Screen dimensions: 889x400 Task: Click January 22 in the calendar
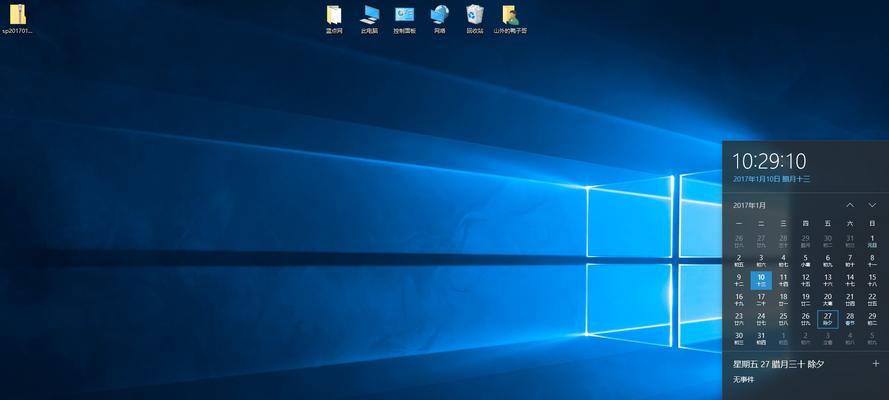(x=872, y=300)
